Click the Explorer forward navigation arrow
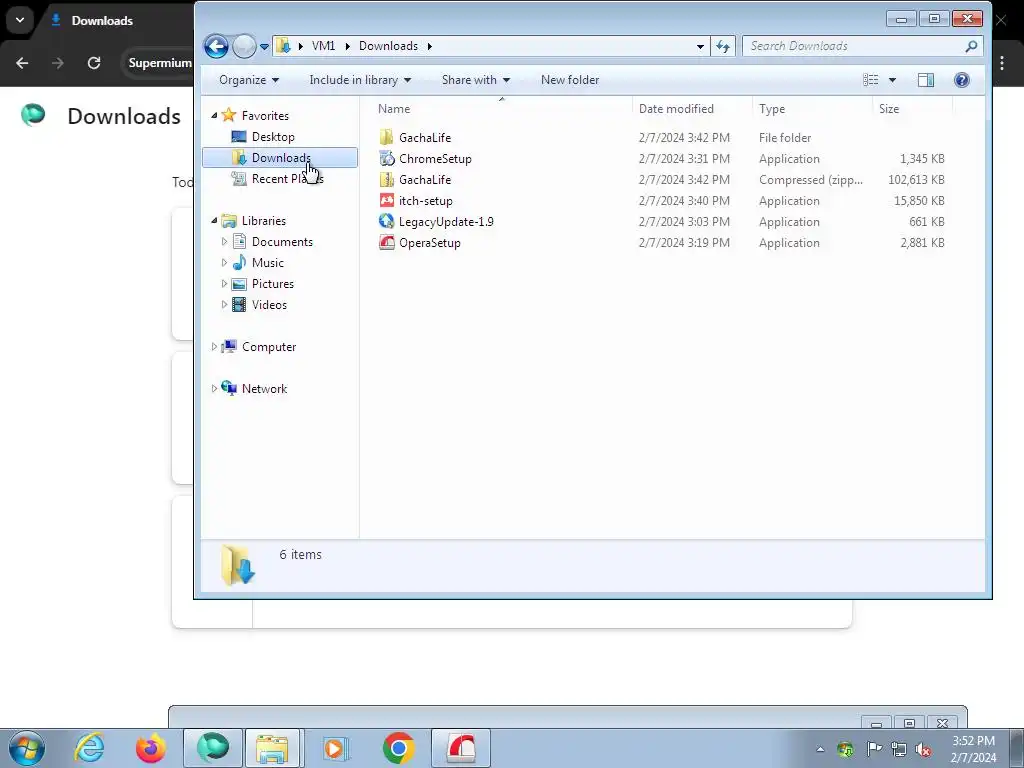The height and width of the screenshot is (768, 1024). coord(244,46)
